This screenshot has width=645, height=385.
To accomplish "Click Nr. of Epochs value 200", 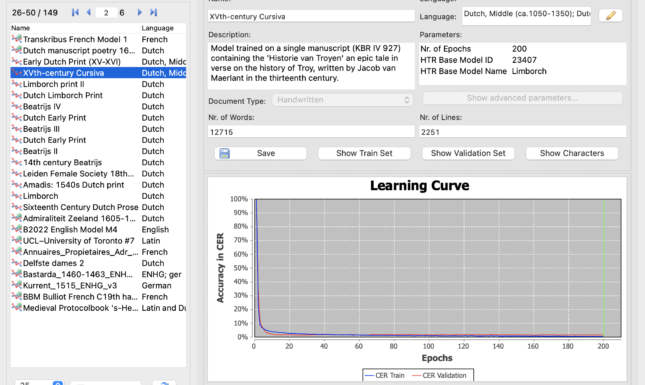I will tap(519, 49).
